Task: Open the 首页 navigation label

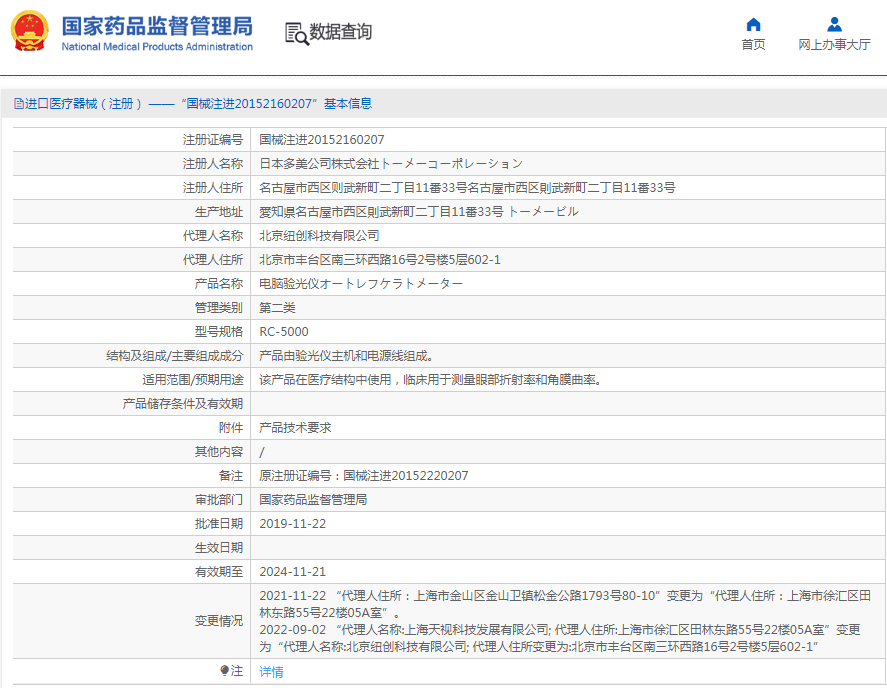Action: pyautogui.click(x=753, y=45)
